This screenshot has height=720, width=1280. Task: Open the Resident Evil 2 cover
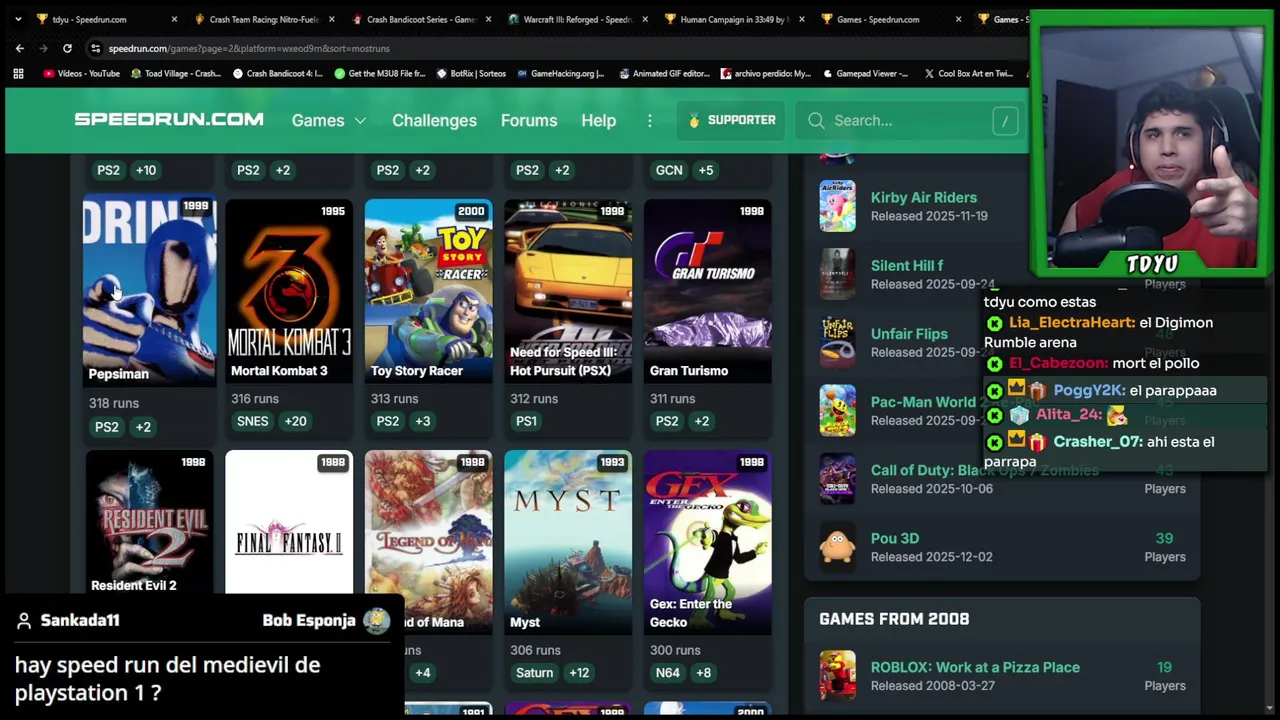pos(149,522)
